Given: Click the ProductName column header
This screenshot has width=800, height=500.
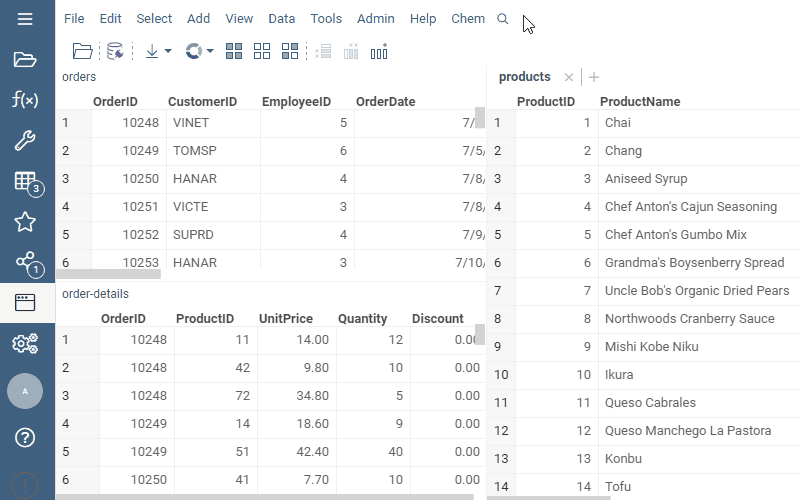Looking at the screenshot, I should point(640,101).
